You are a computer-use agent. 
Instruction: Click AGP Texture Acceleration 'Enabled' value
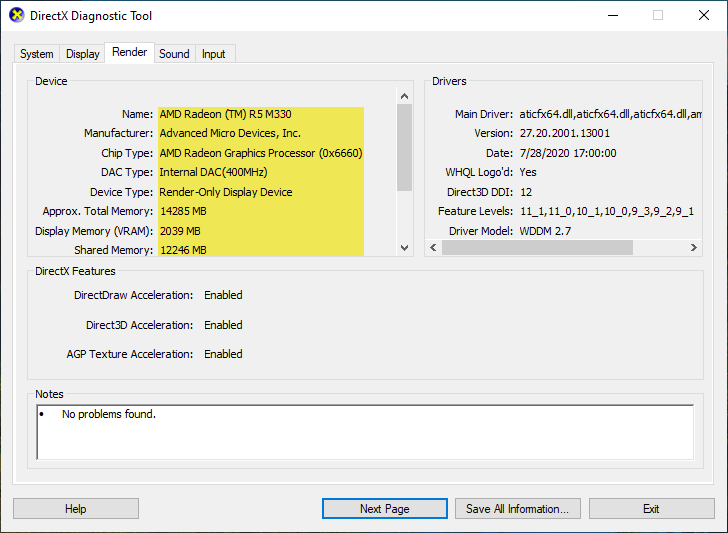coord(223,354)
